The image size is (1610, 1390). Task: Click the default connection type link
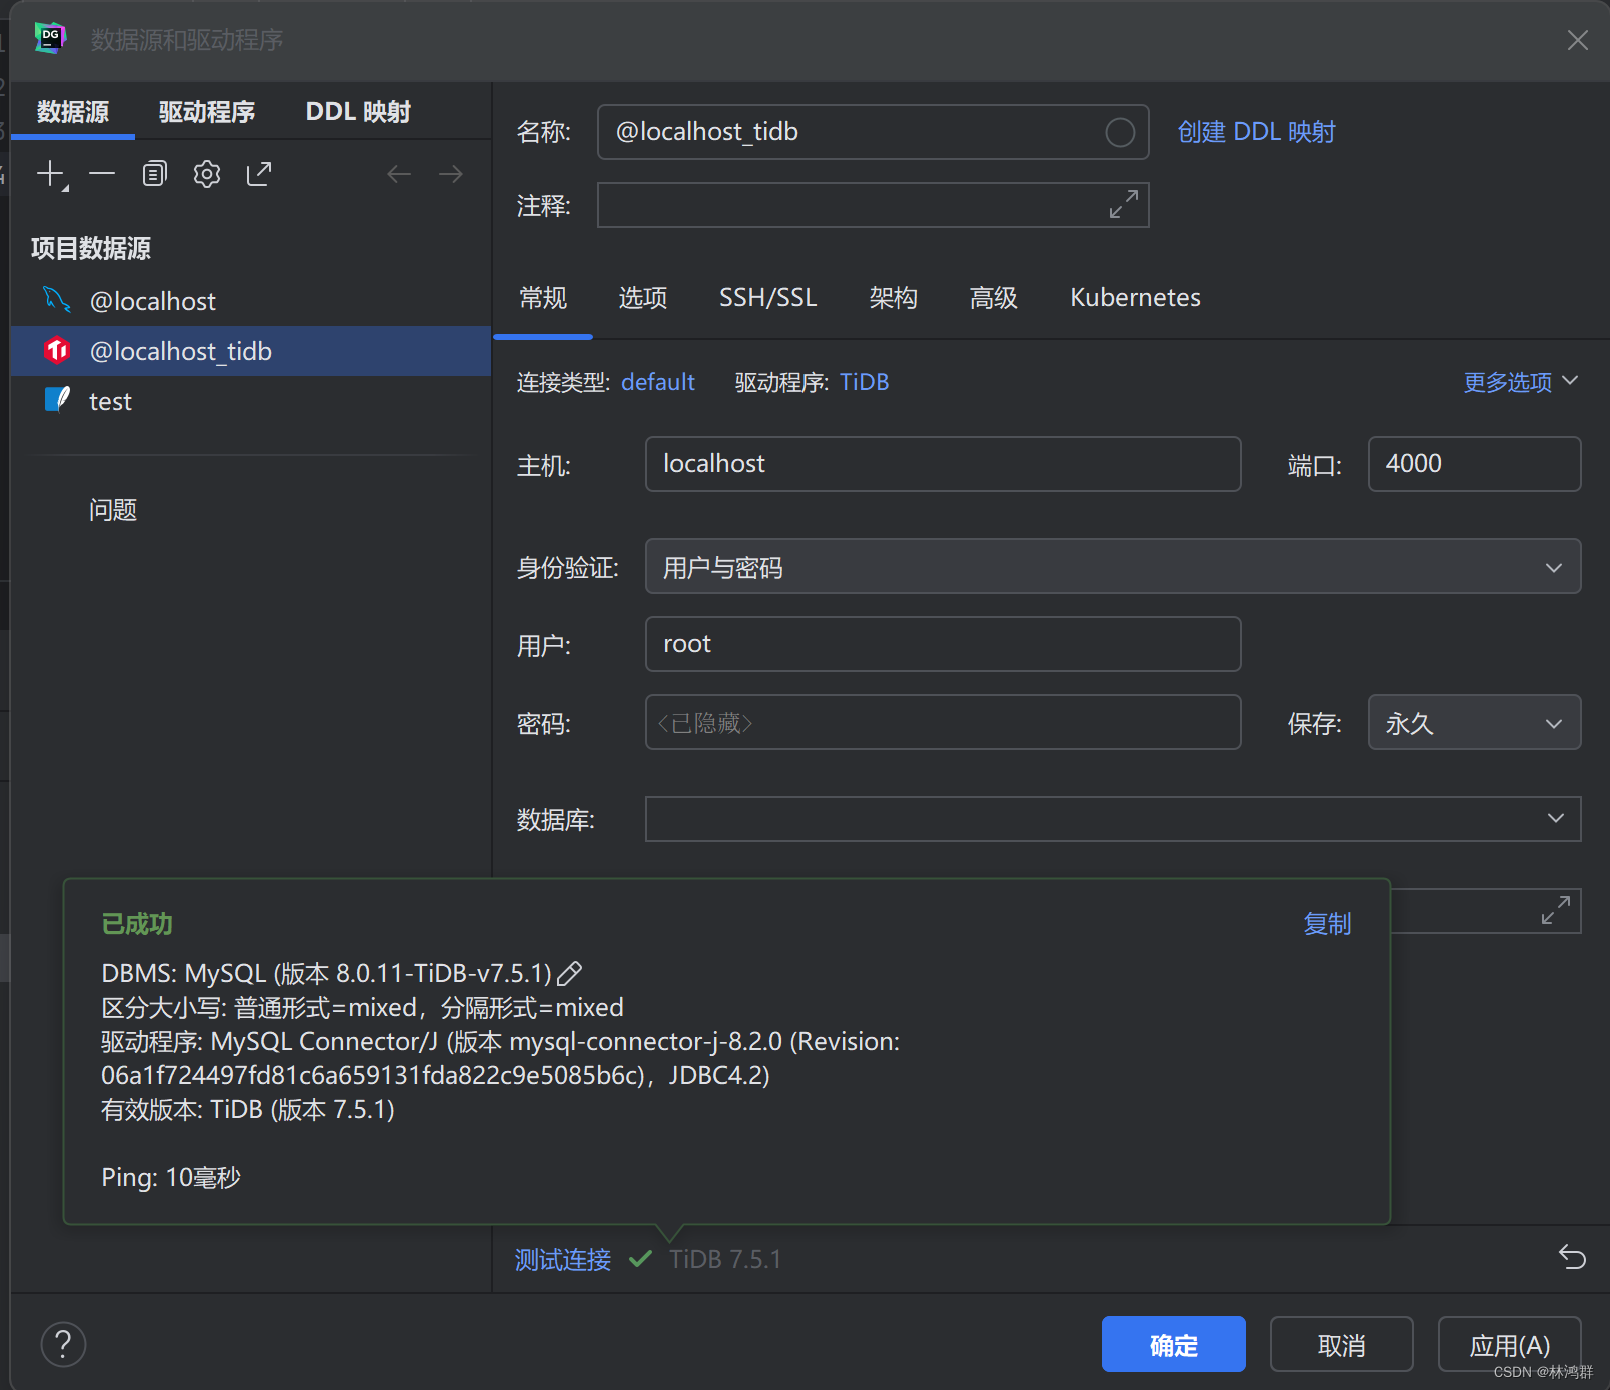pyautogui.click(x=657, y=382)
